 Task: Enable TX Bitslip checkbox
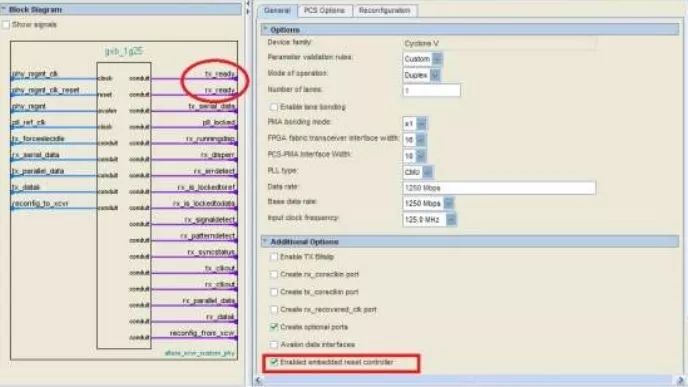click(274, 257)
